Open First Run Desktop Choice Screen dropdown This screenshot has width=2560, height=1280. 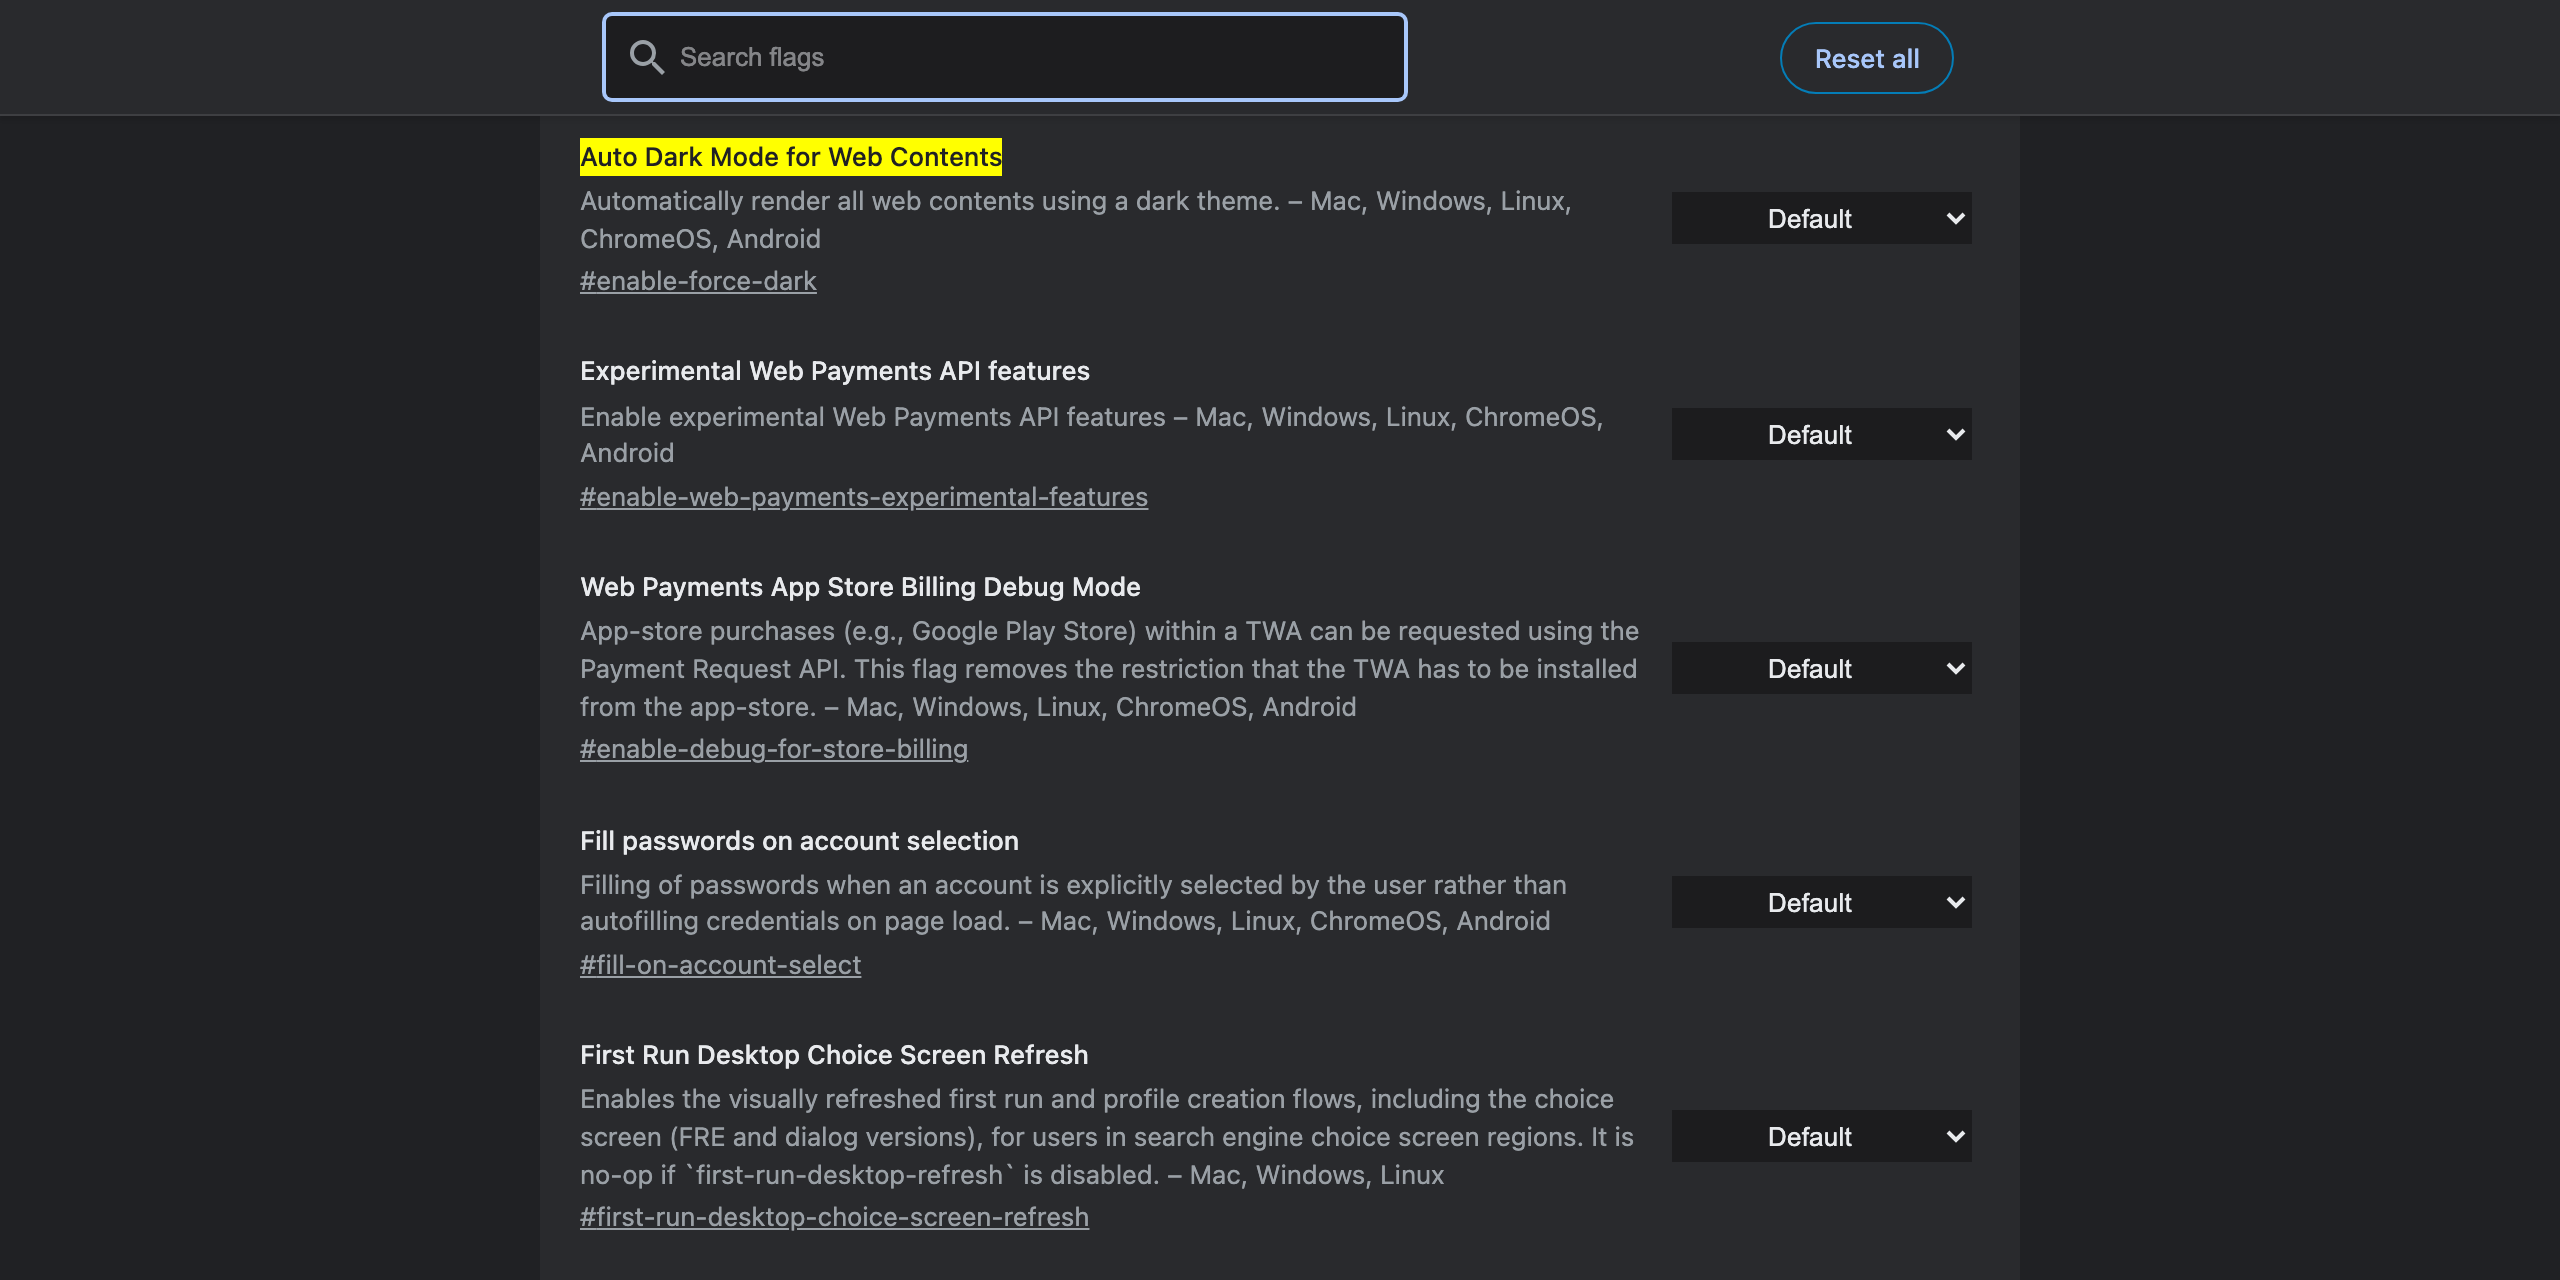pyautogui.click(x=1821, y=1136)
